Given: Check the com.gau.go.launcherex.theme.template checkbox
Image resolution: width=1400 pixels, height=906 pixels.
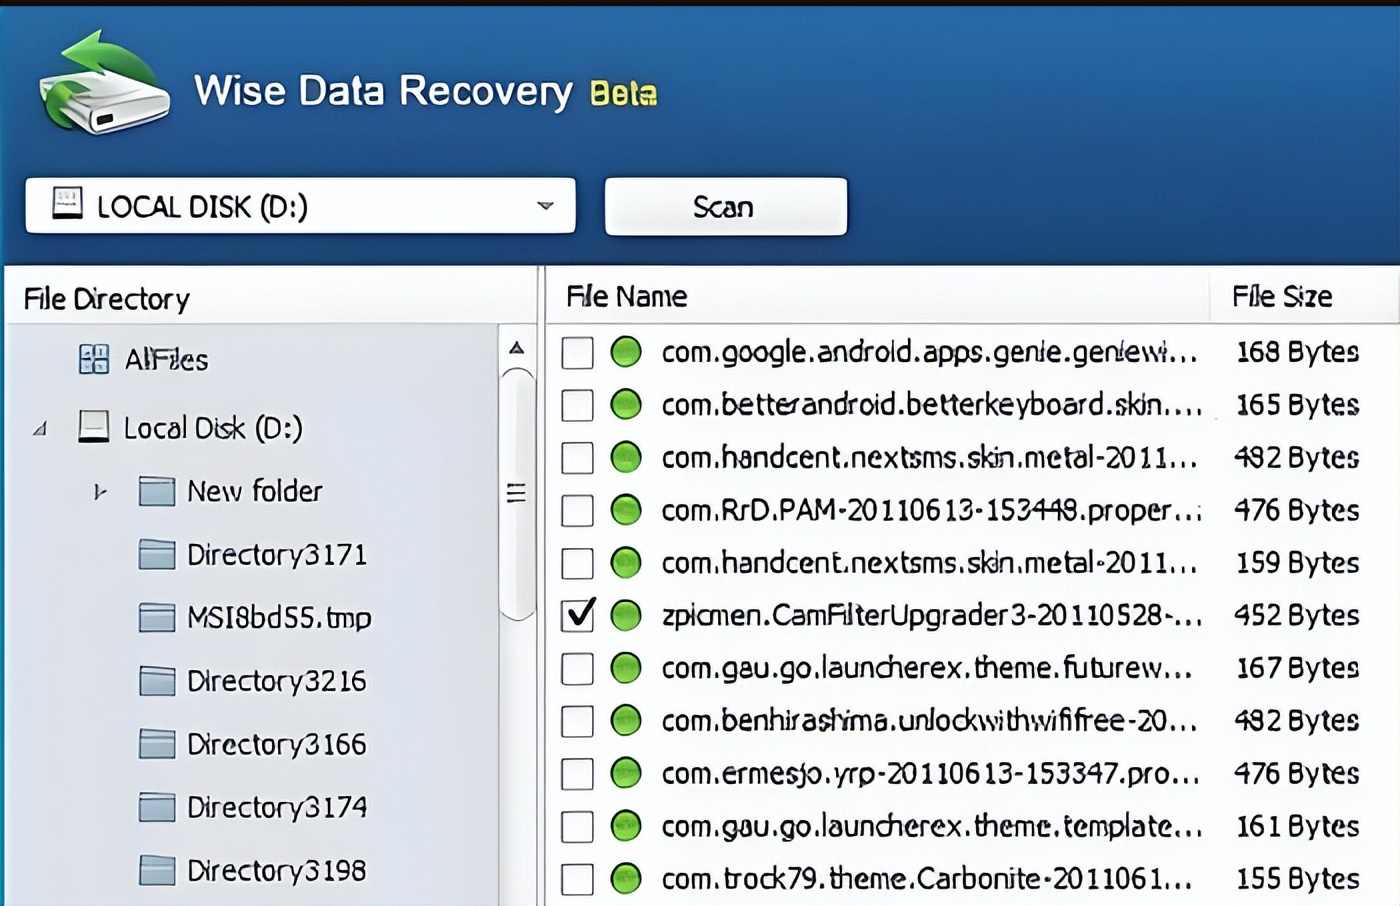Looking at the screenshot, I should tap(577, 826).
